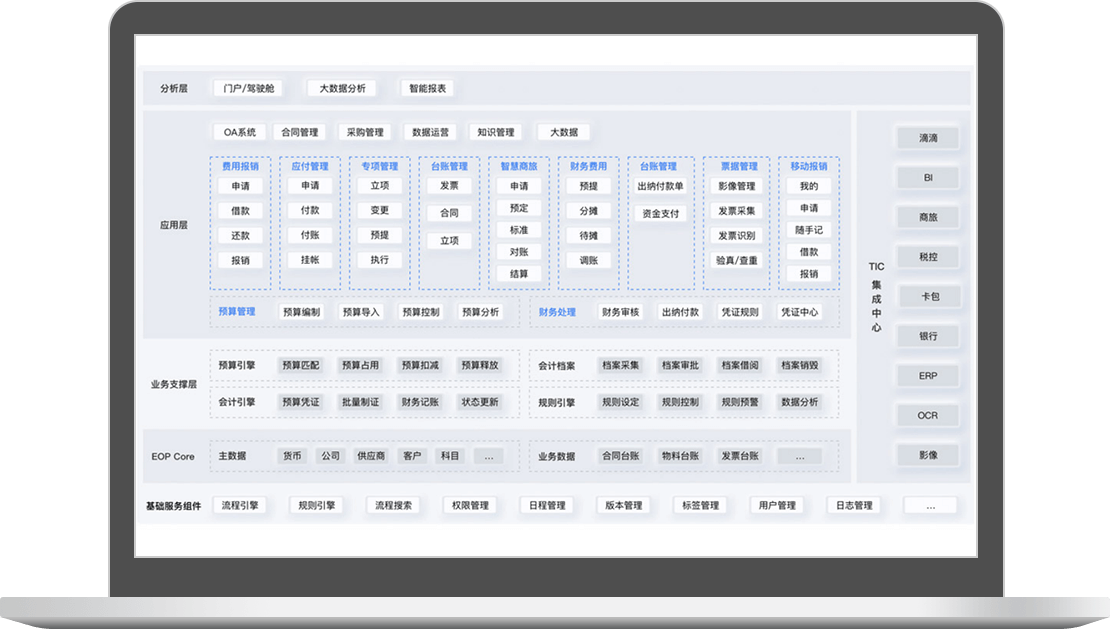Select the 智能报表 item
The height and width of the screenshot is (629, 1110).
pos(428,88)
